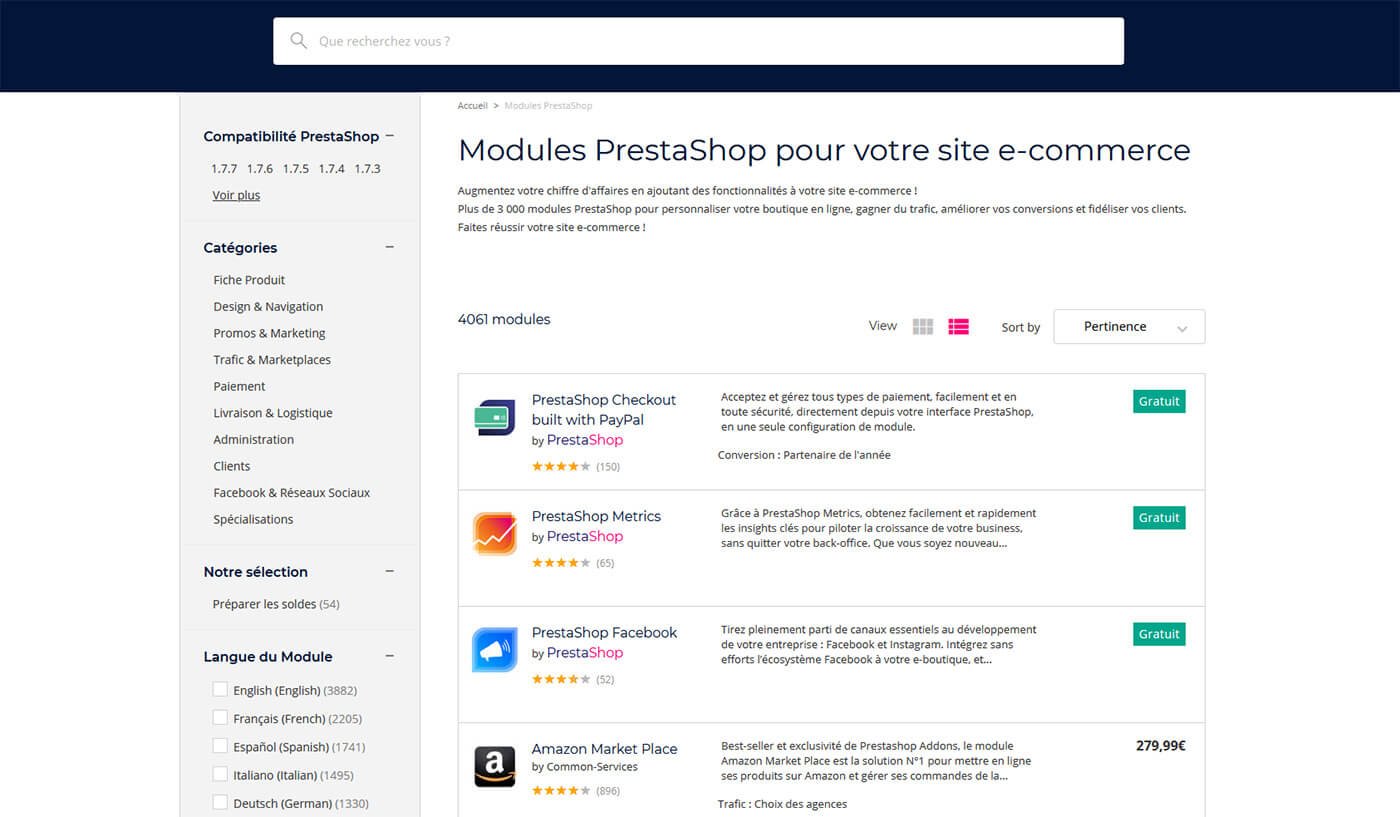Filter by version 1.7.3
The width and height of the screenshot is (1400, 817).
pyautogui.click(x=368, y=169)
